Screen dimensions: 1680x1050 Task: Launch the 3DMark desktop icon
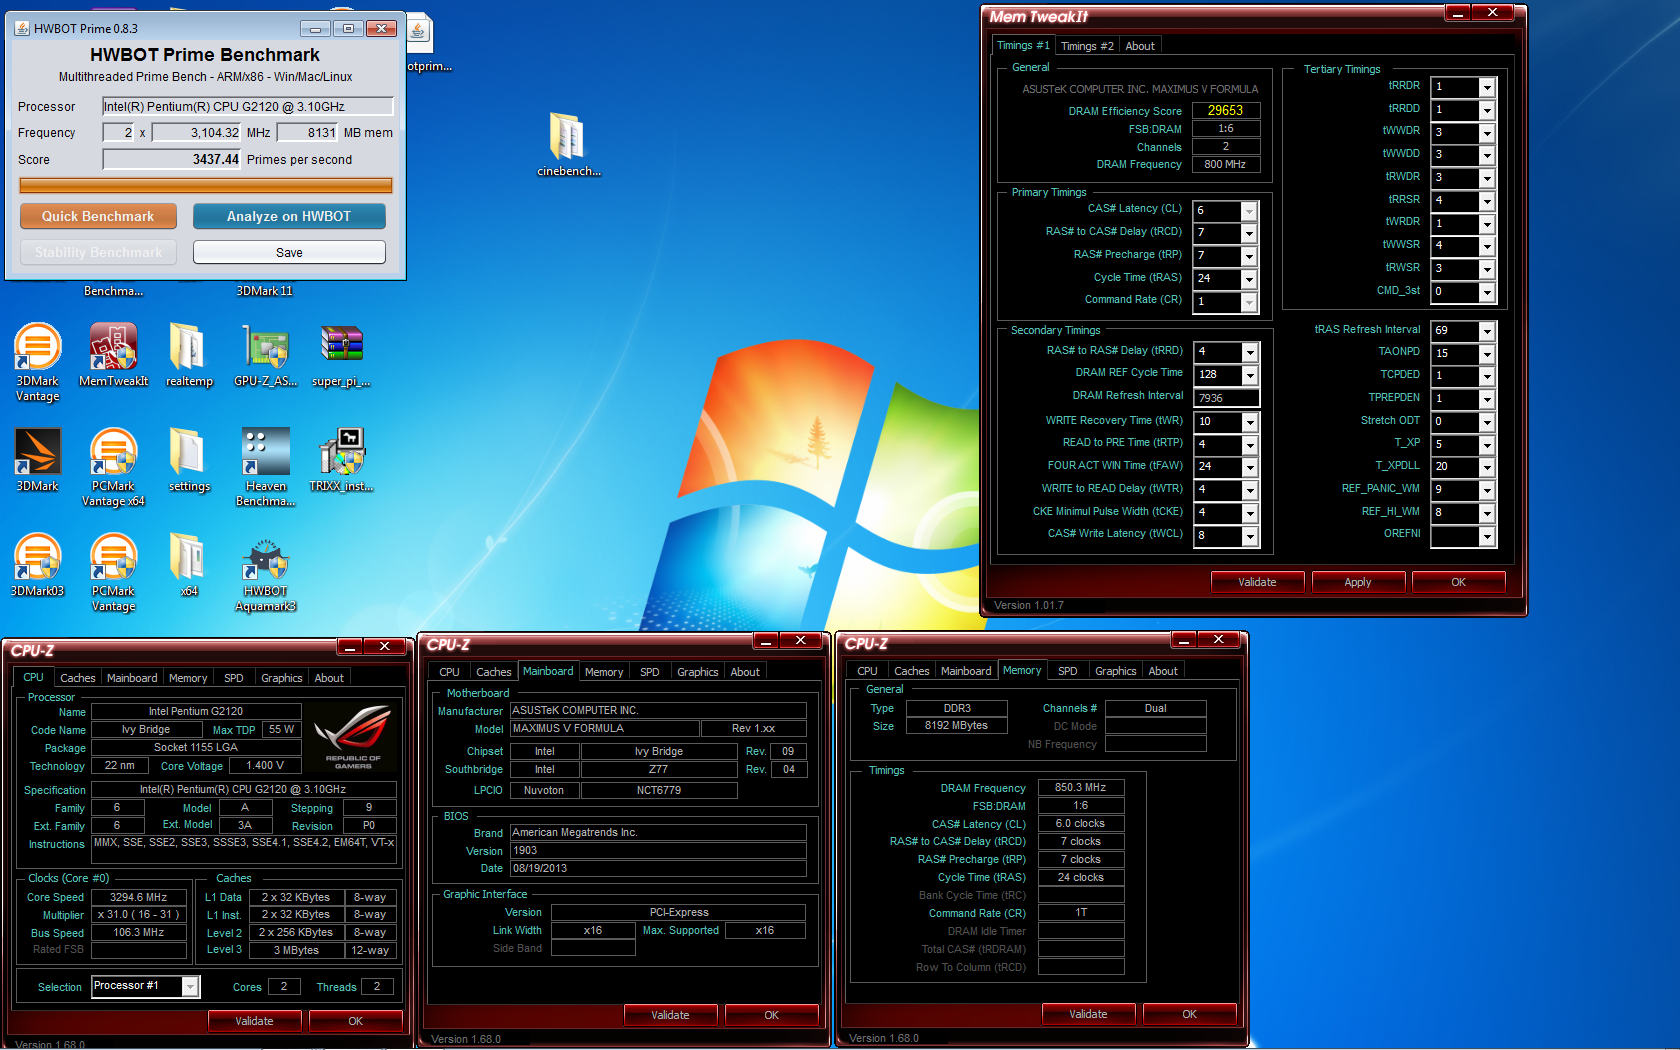(x=37, y=460)
